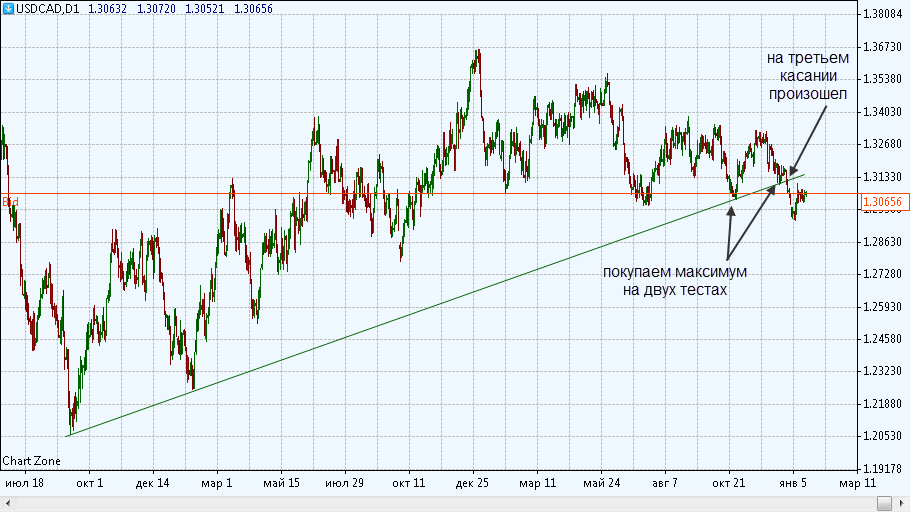Click the май 24 date label

point(601,483)
